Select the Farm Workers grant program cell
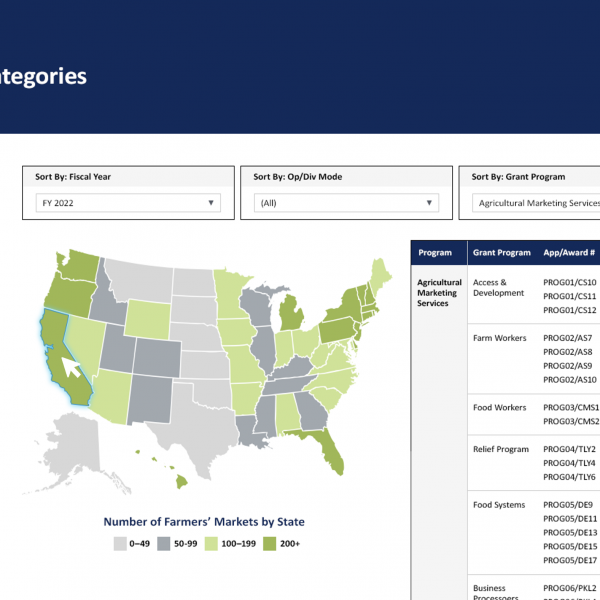 coord(499,338)
